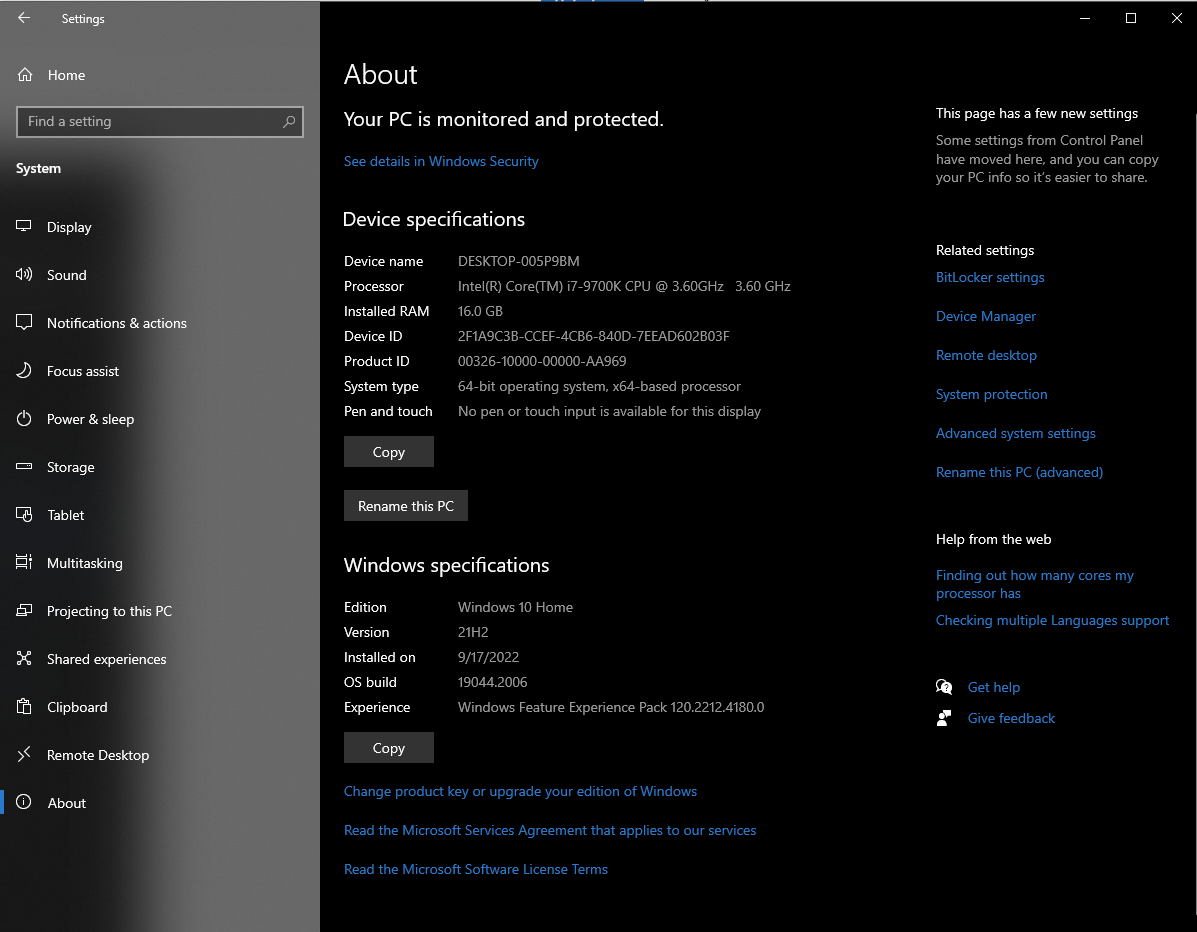Image resolution: width=1197 pixels, height=932 pixels.
Task: Open System protection link
Action: pyautogui.click(x=992, y=394)
